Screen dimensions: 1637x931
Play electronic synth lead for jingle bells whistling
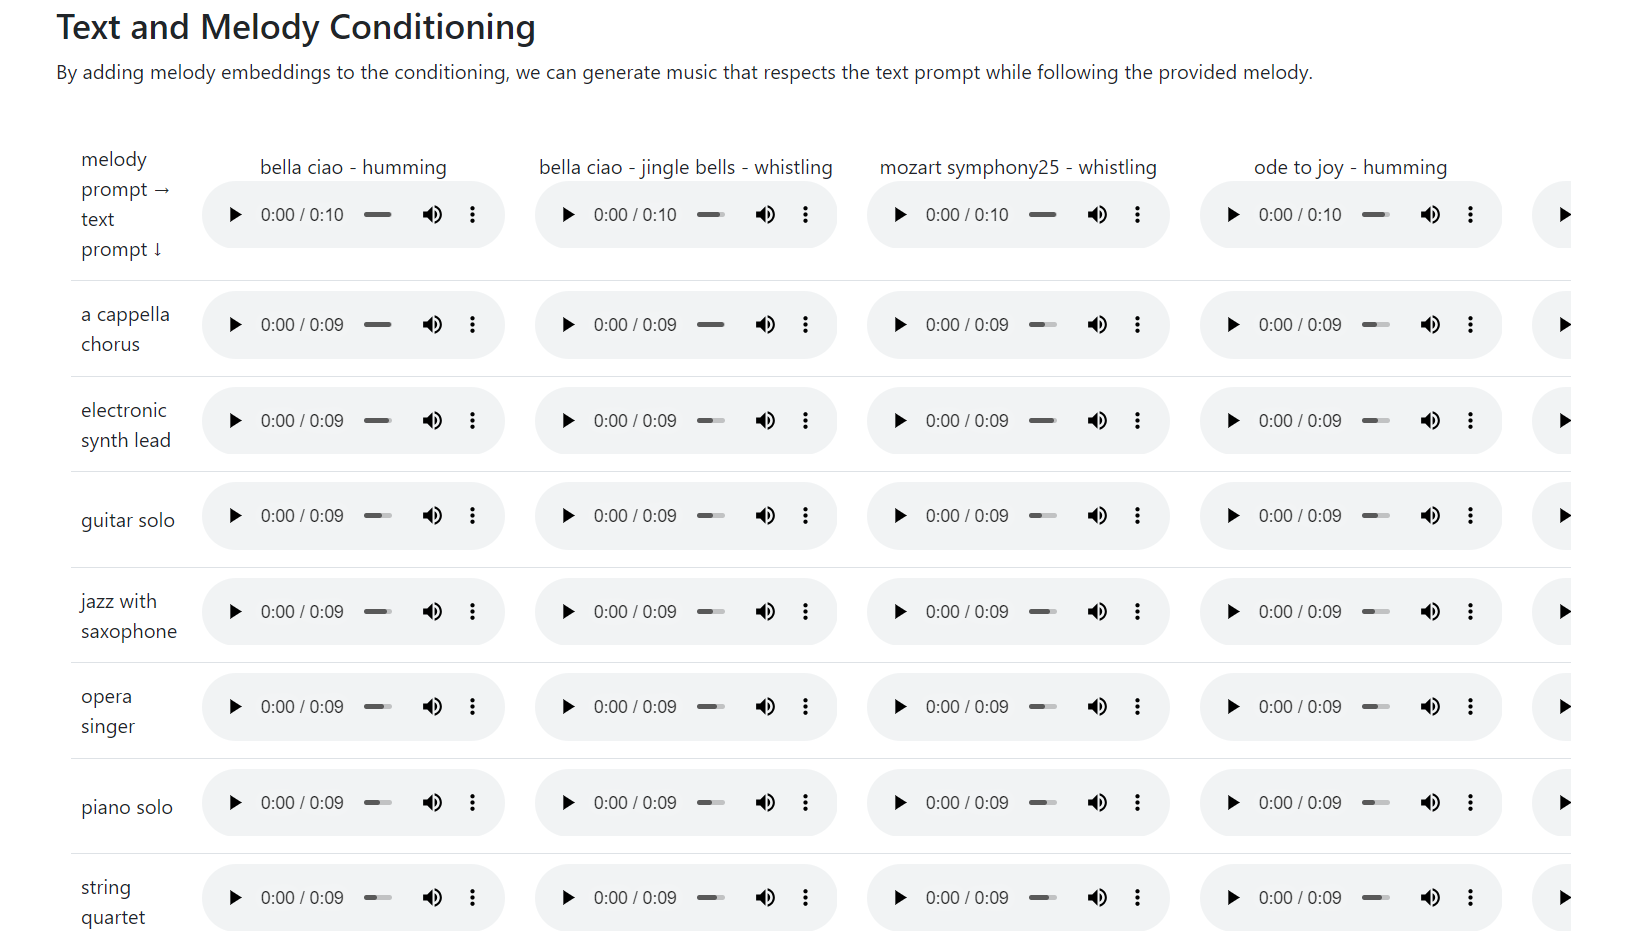[x=568, y=421]
